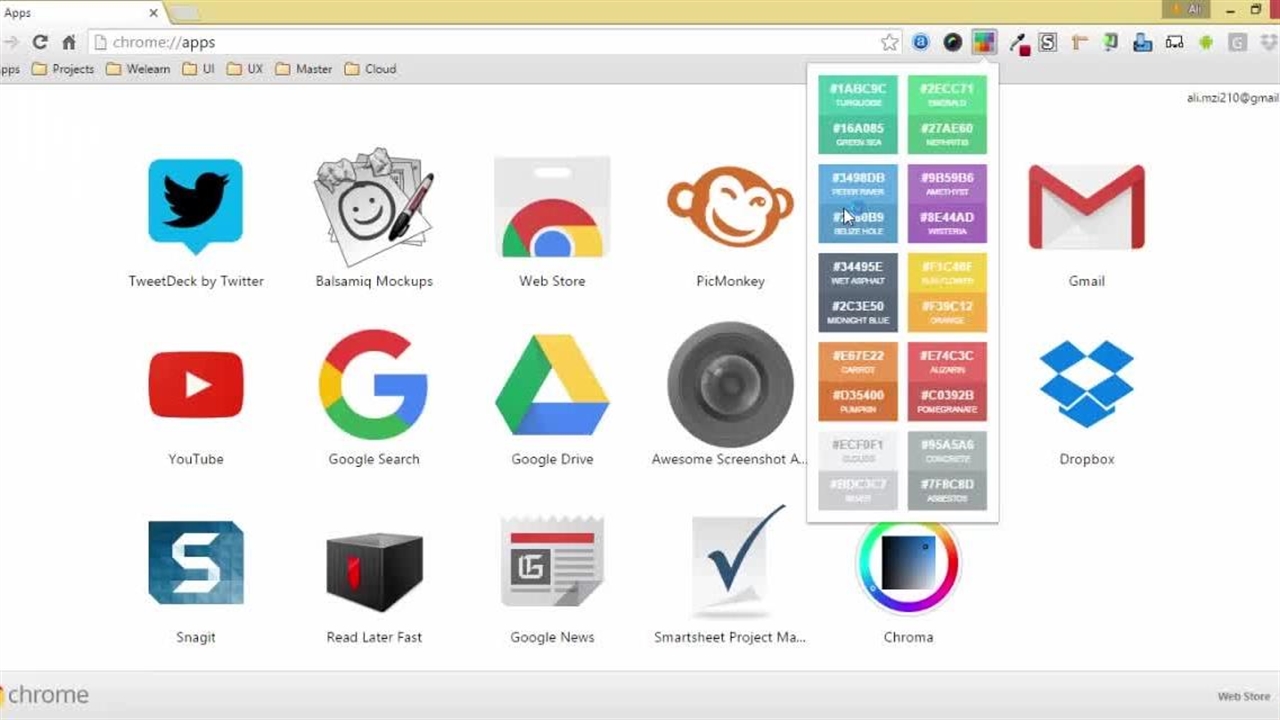
Task: Open the Master bookmark folder
Action: pyautogui.click(x=303, y=69)
